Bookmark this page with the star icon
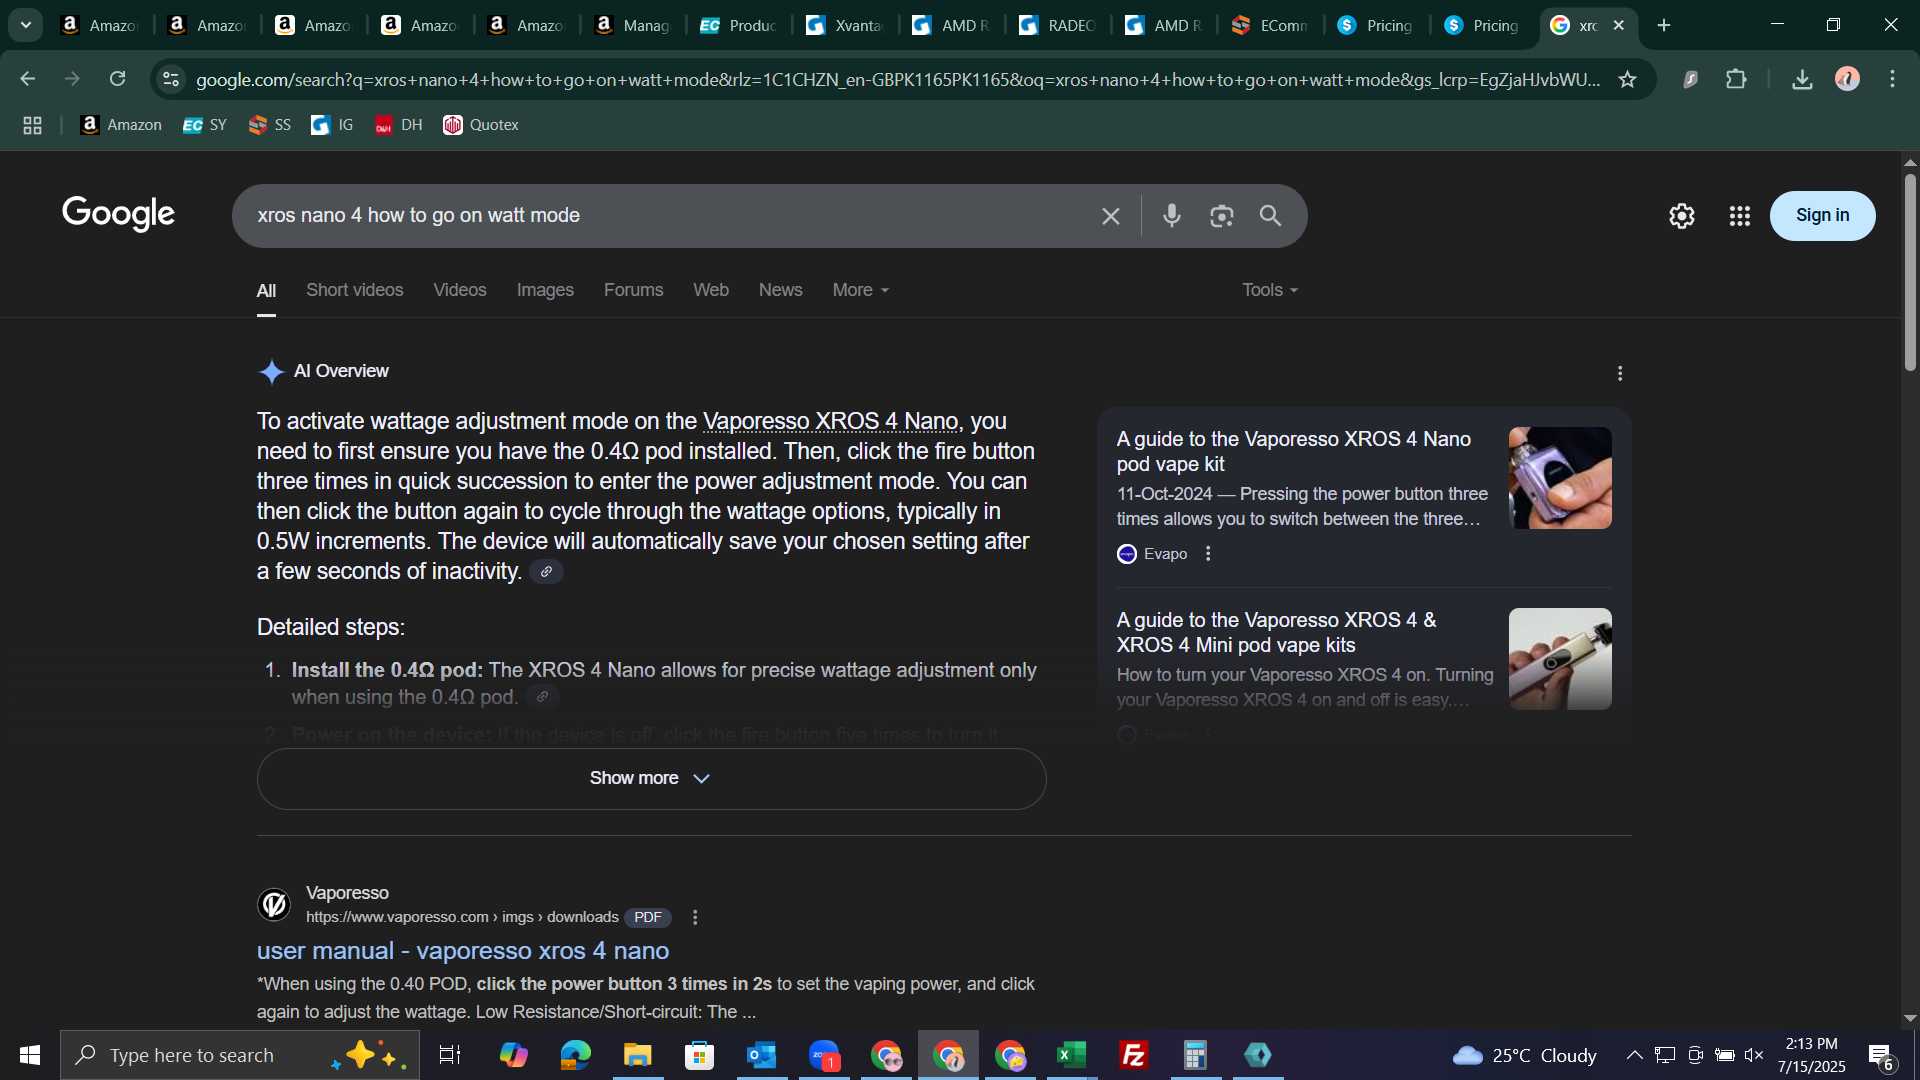1920x1080 pixels. coord(1628,79)
